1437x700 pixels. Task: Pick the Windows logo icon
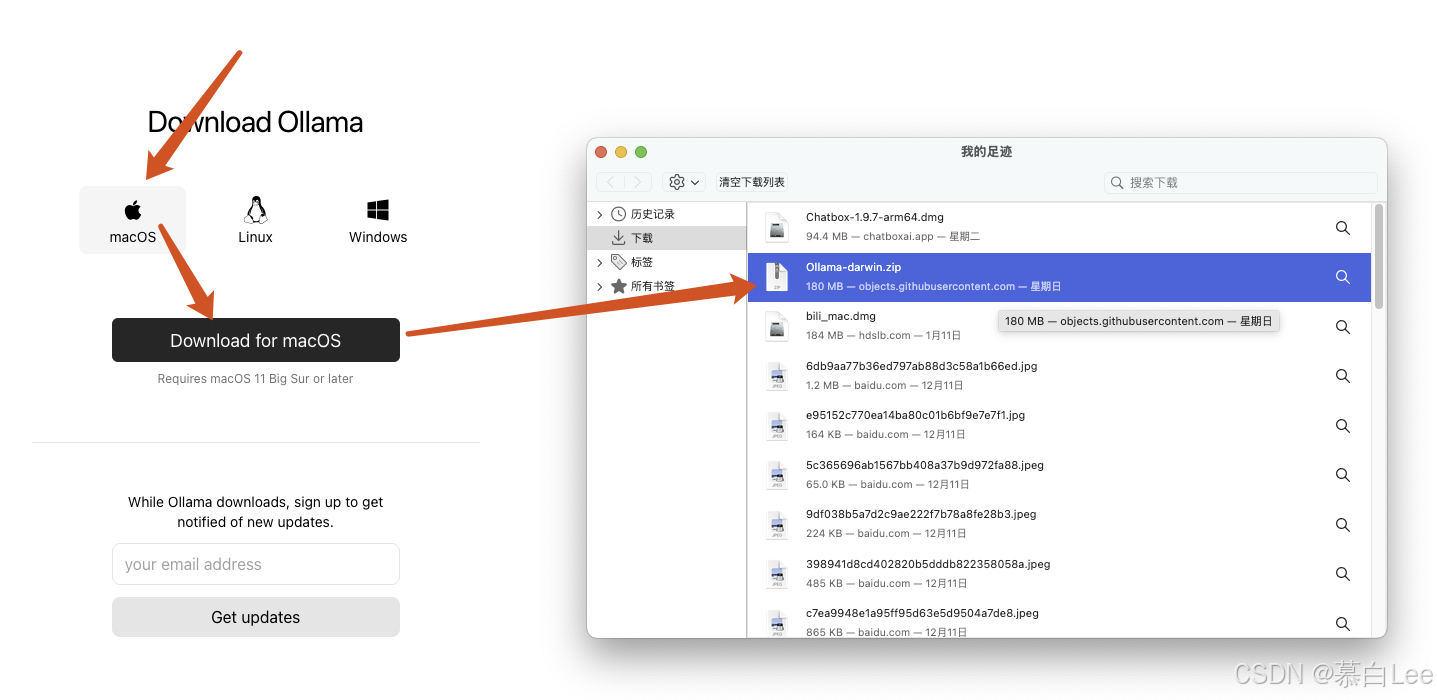(378, 210)
